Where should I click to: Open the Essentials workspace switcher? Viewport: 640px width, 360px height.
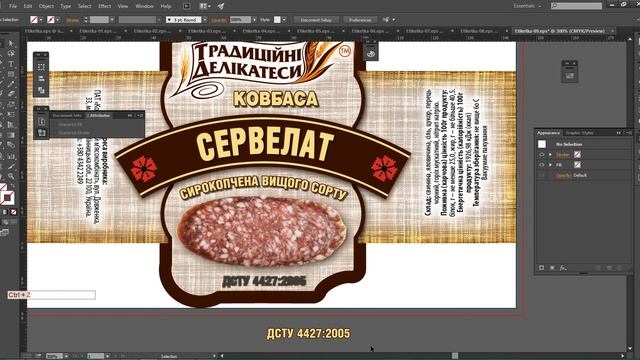[527, 6]
